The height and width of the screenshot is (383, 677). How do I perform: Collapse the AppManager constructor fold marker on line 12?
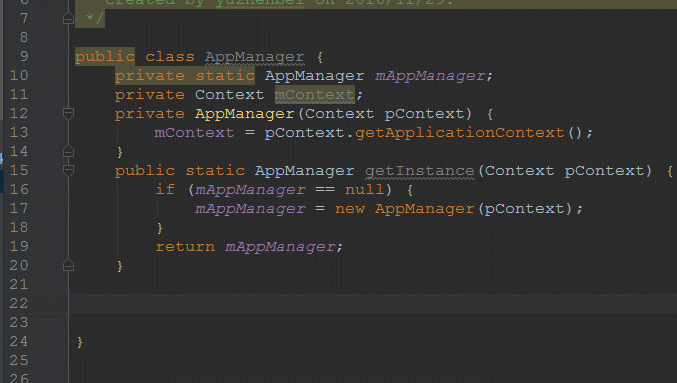(68, 114)
